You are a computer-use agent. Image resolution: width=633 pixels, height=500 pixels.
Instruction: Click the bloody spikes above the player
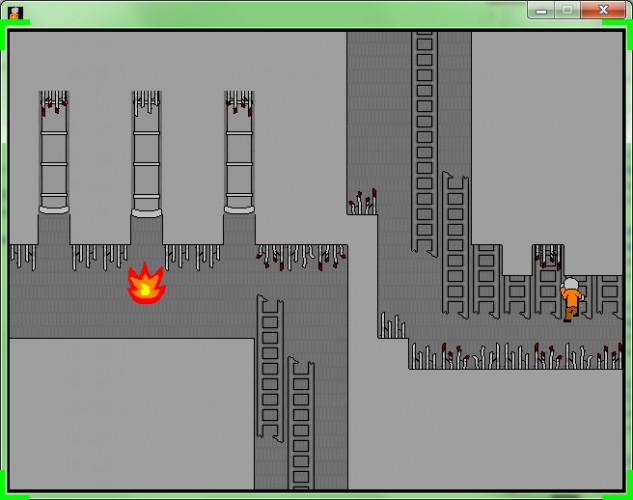(x=548, y=257)
